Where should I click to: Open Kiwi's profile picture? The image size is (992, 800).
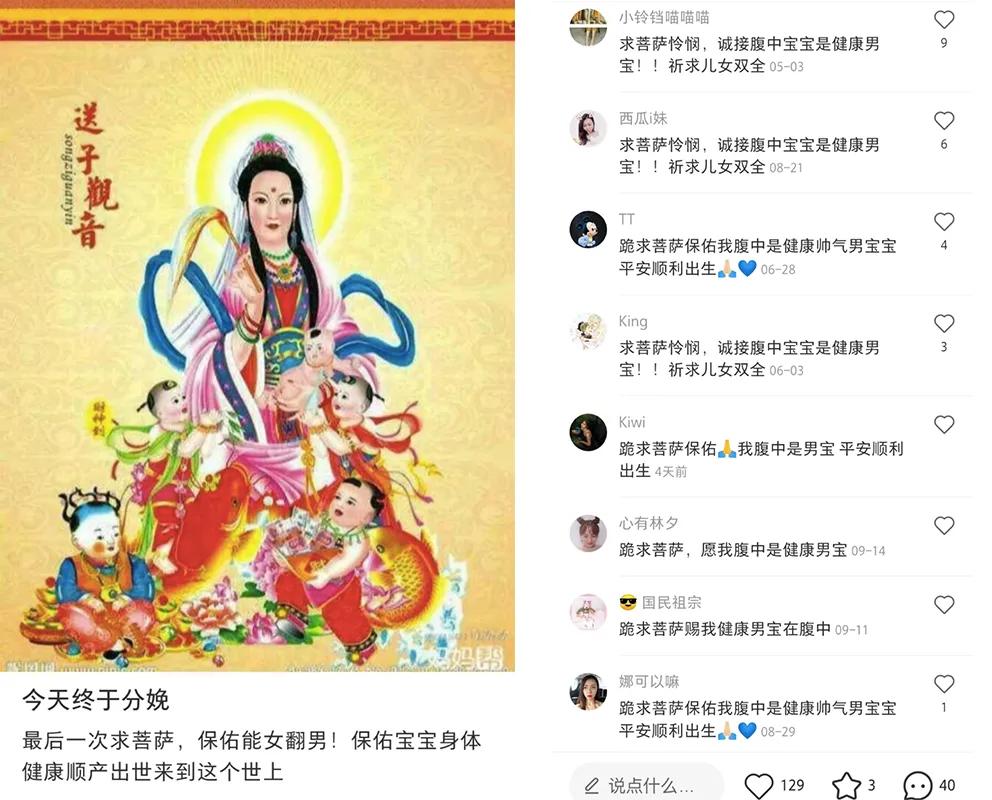588,433
